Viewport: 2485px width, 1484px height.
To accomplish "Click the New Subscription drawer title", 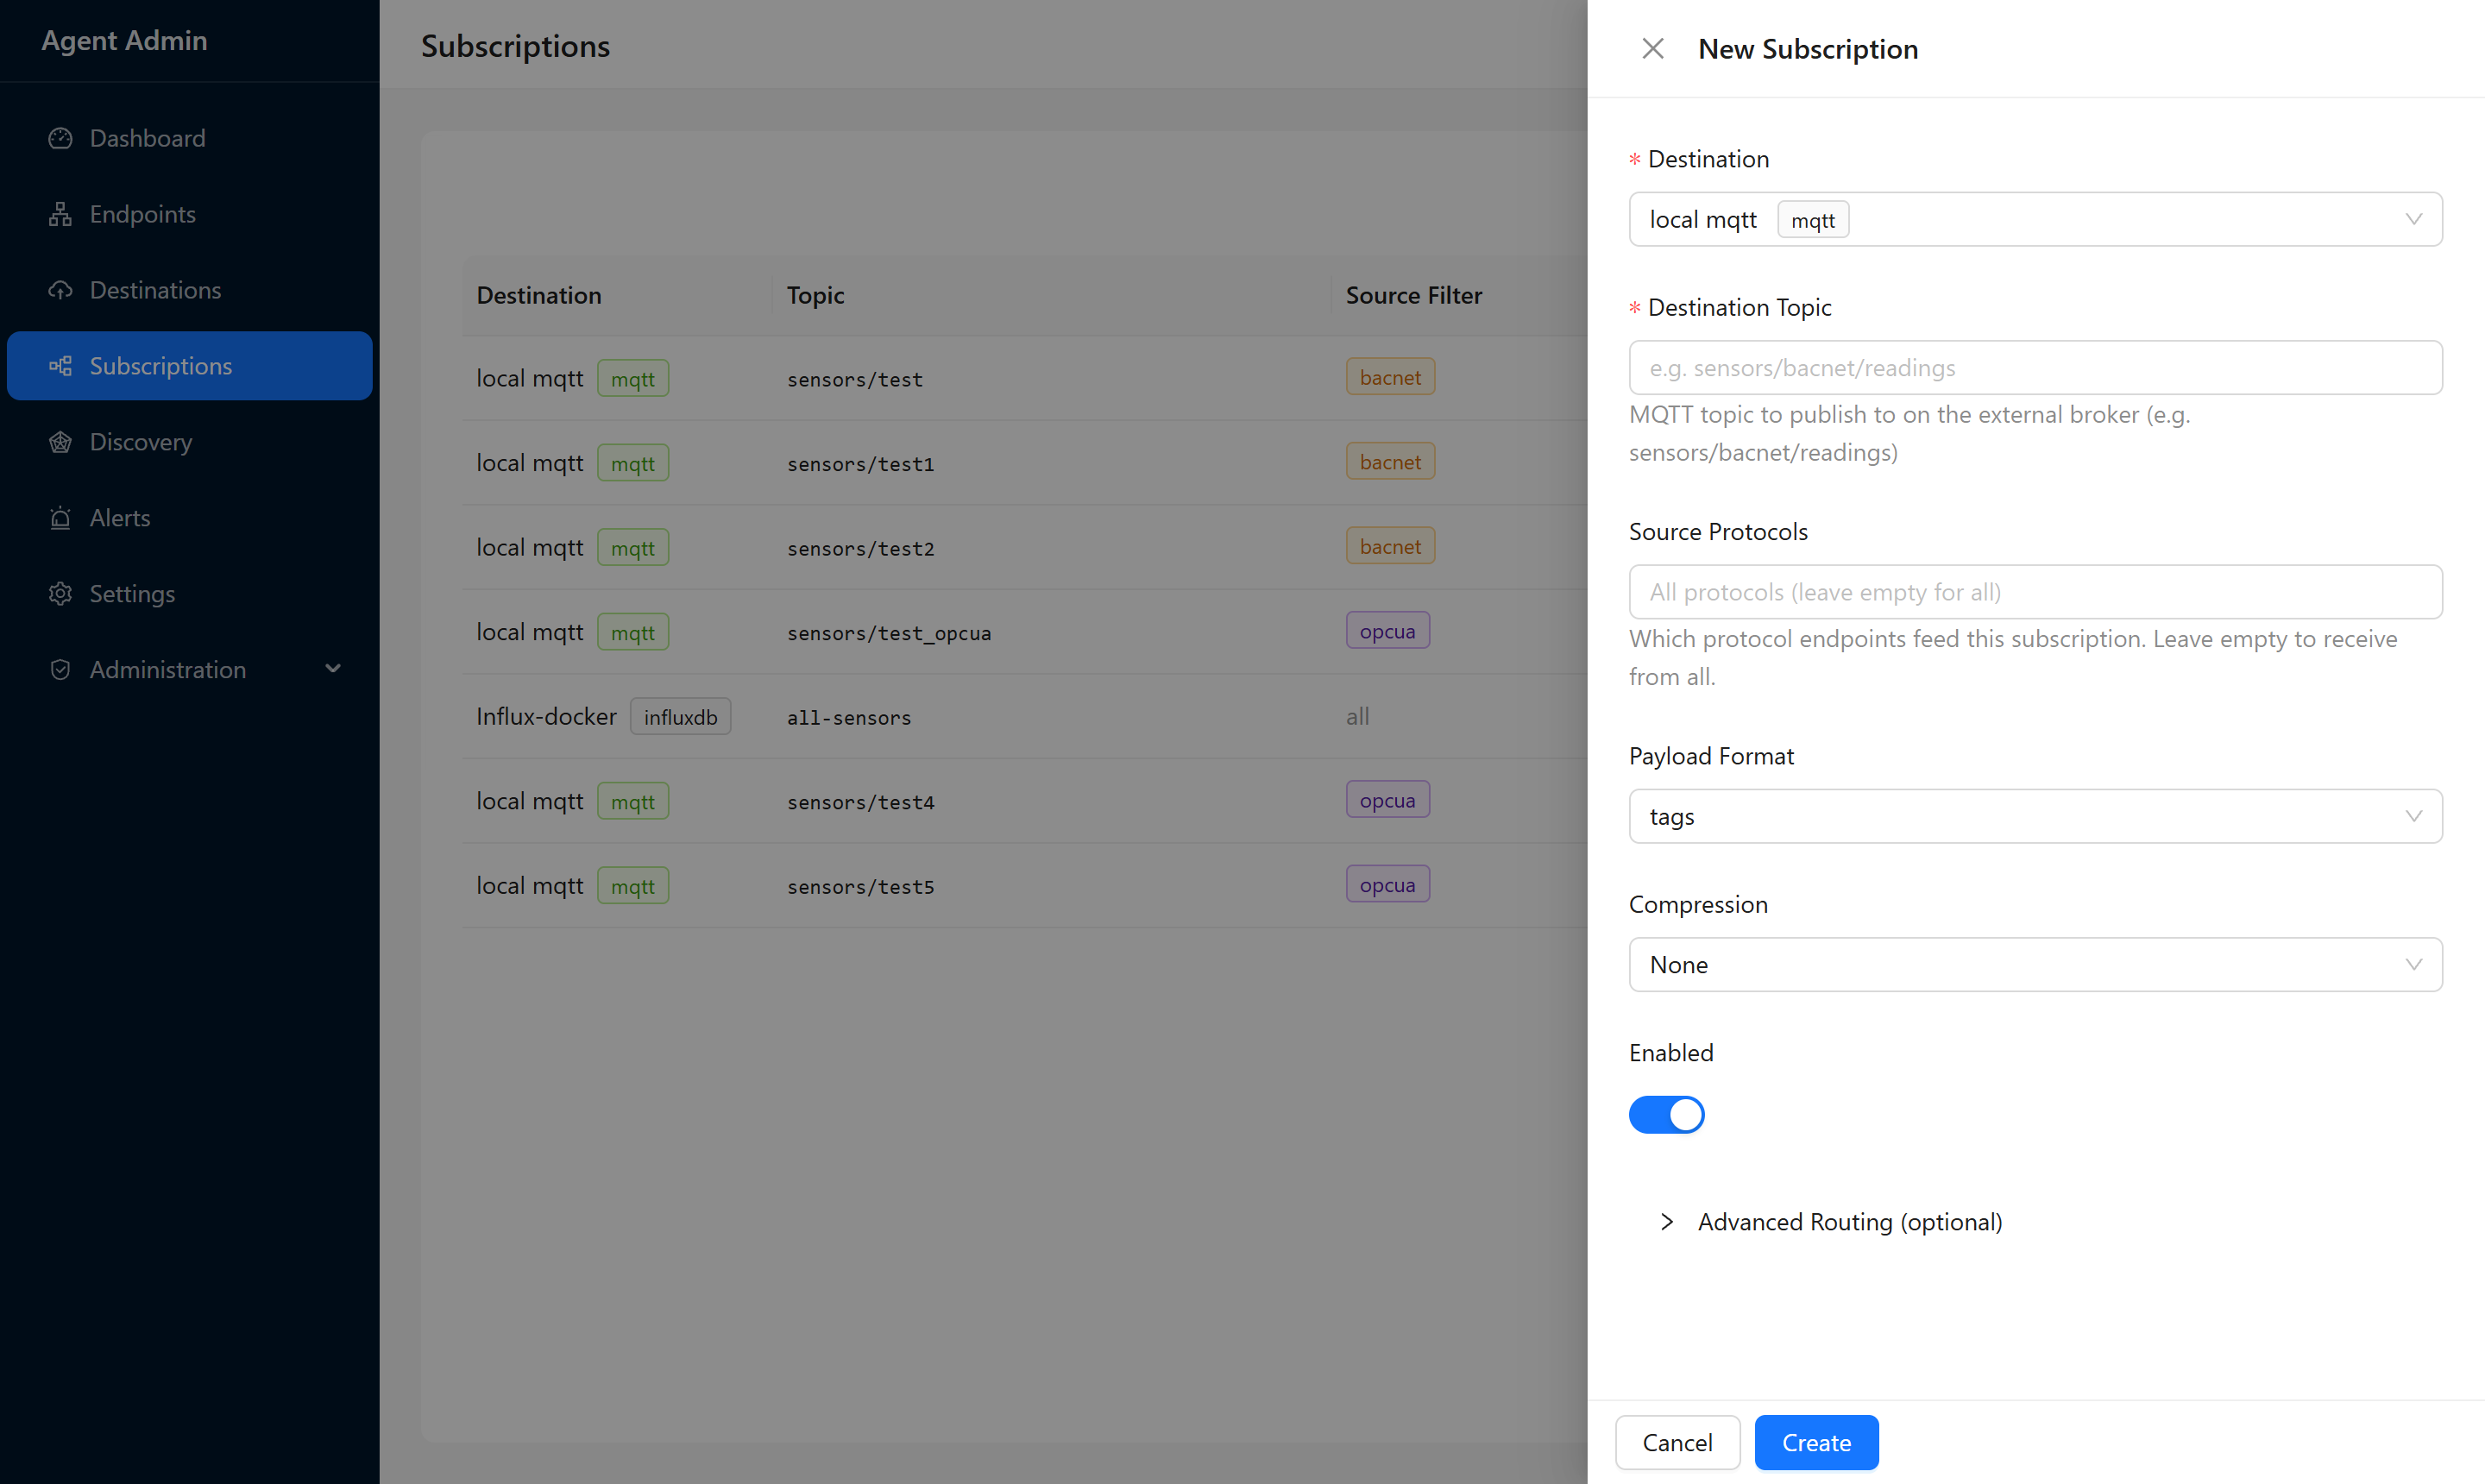I will click(x=1808, y=49).
